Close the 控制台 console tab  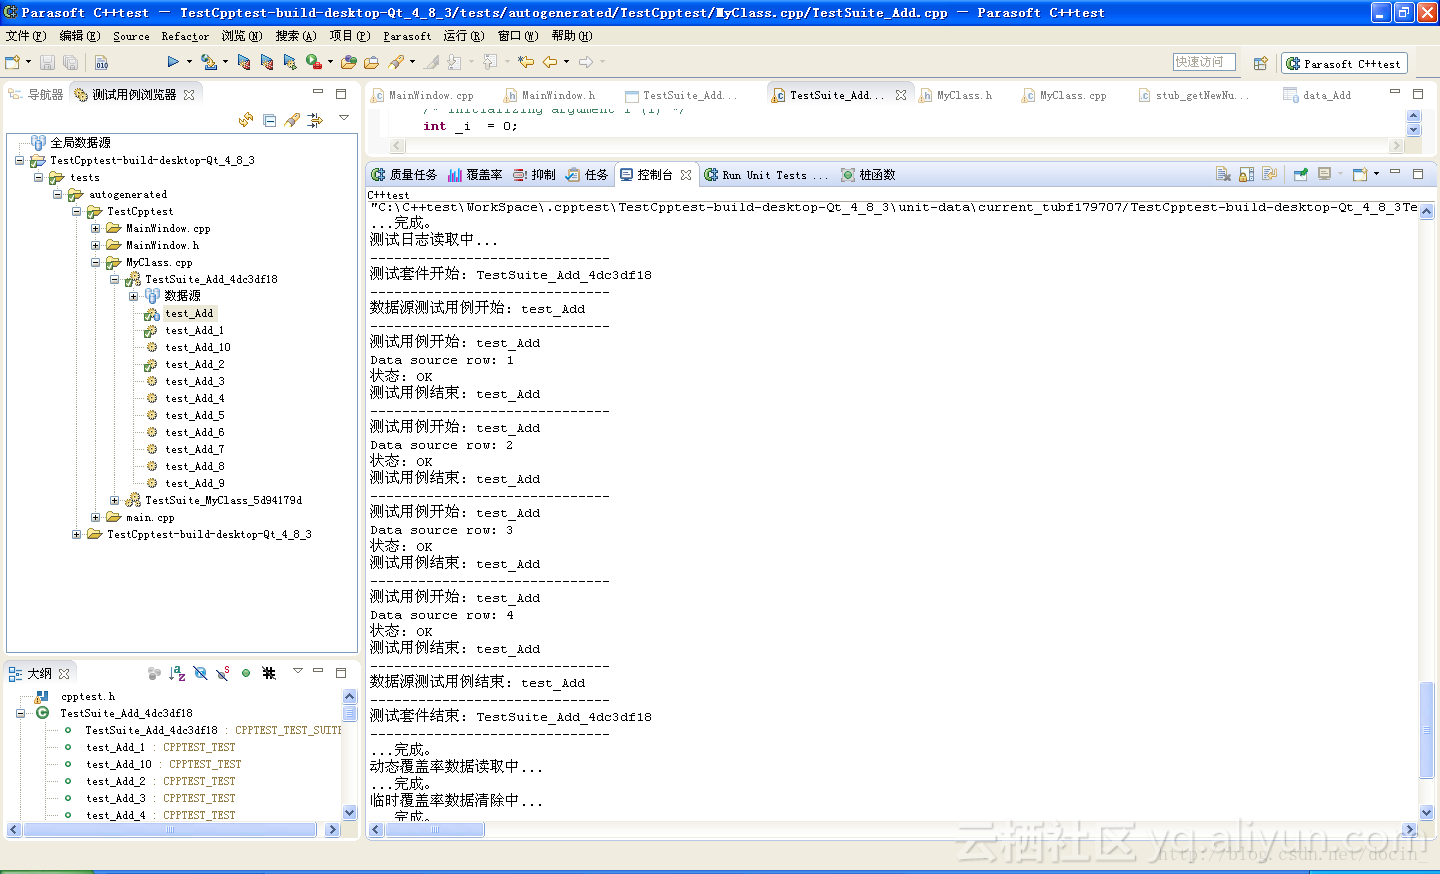pos(686,174)
